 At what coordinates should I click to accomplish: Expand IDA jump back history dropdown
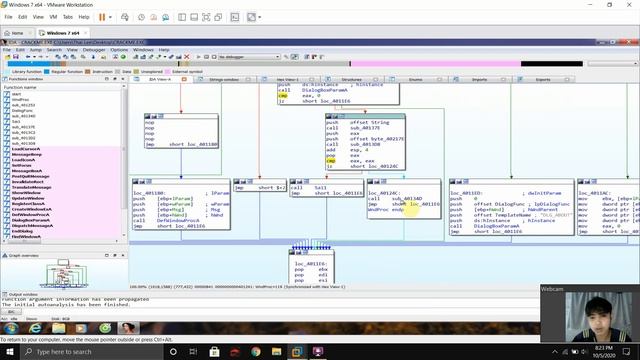pos(34,57)
